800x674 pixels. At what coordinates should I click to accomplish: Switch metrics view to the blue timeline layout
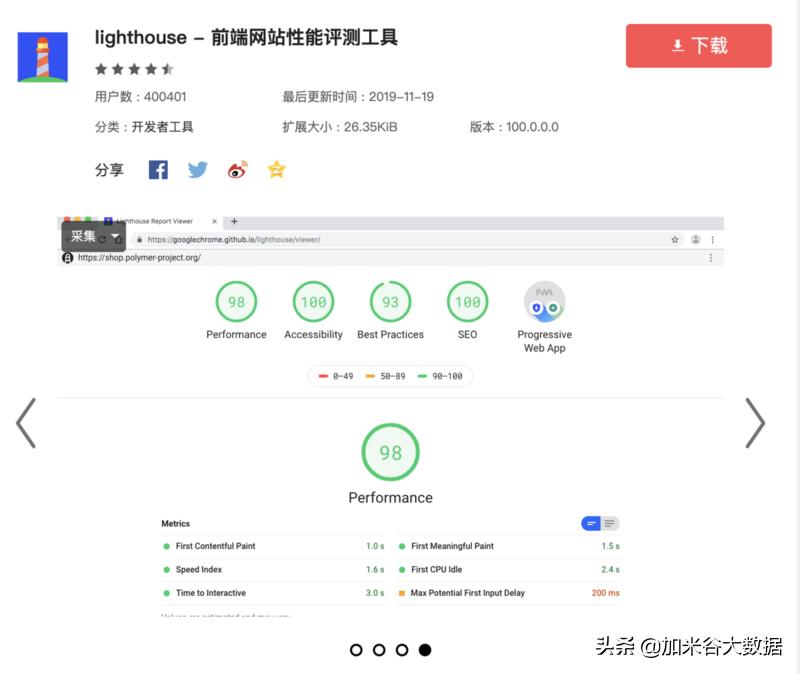tap(592, 523)
